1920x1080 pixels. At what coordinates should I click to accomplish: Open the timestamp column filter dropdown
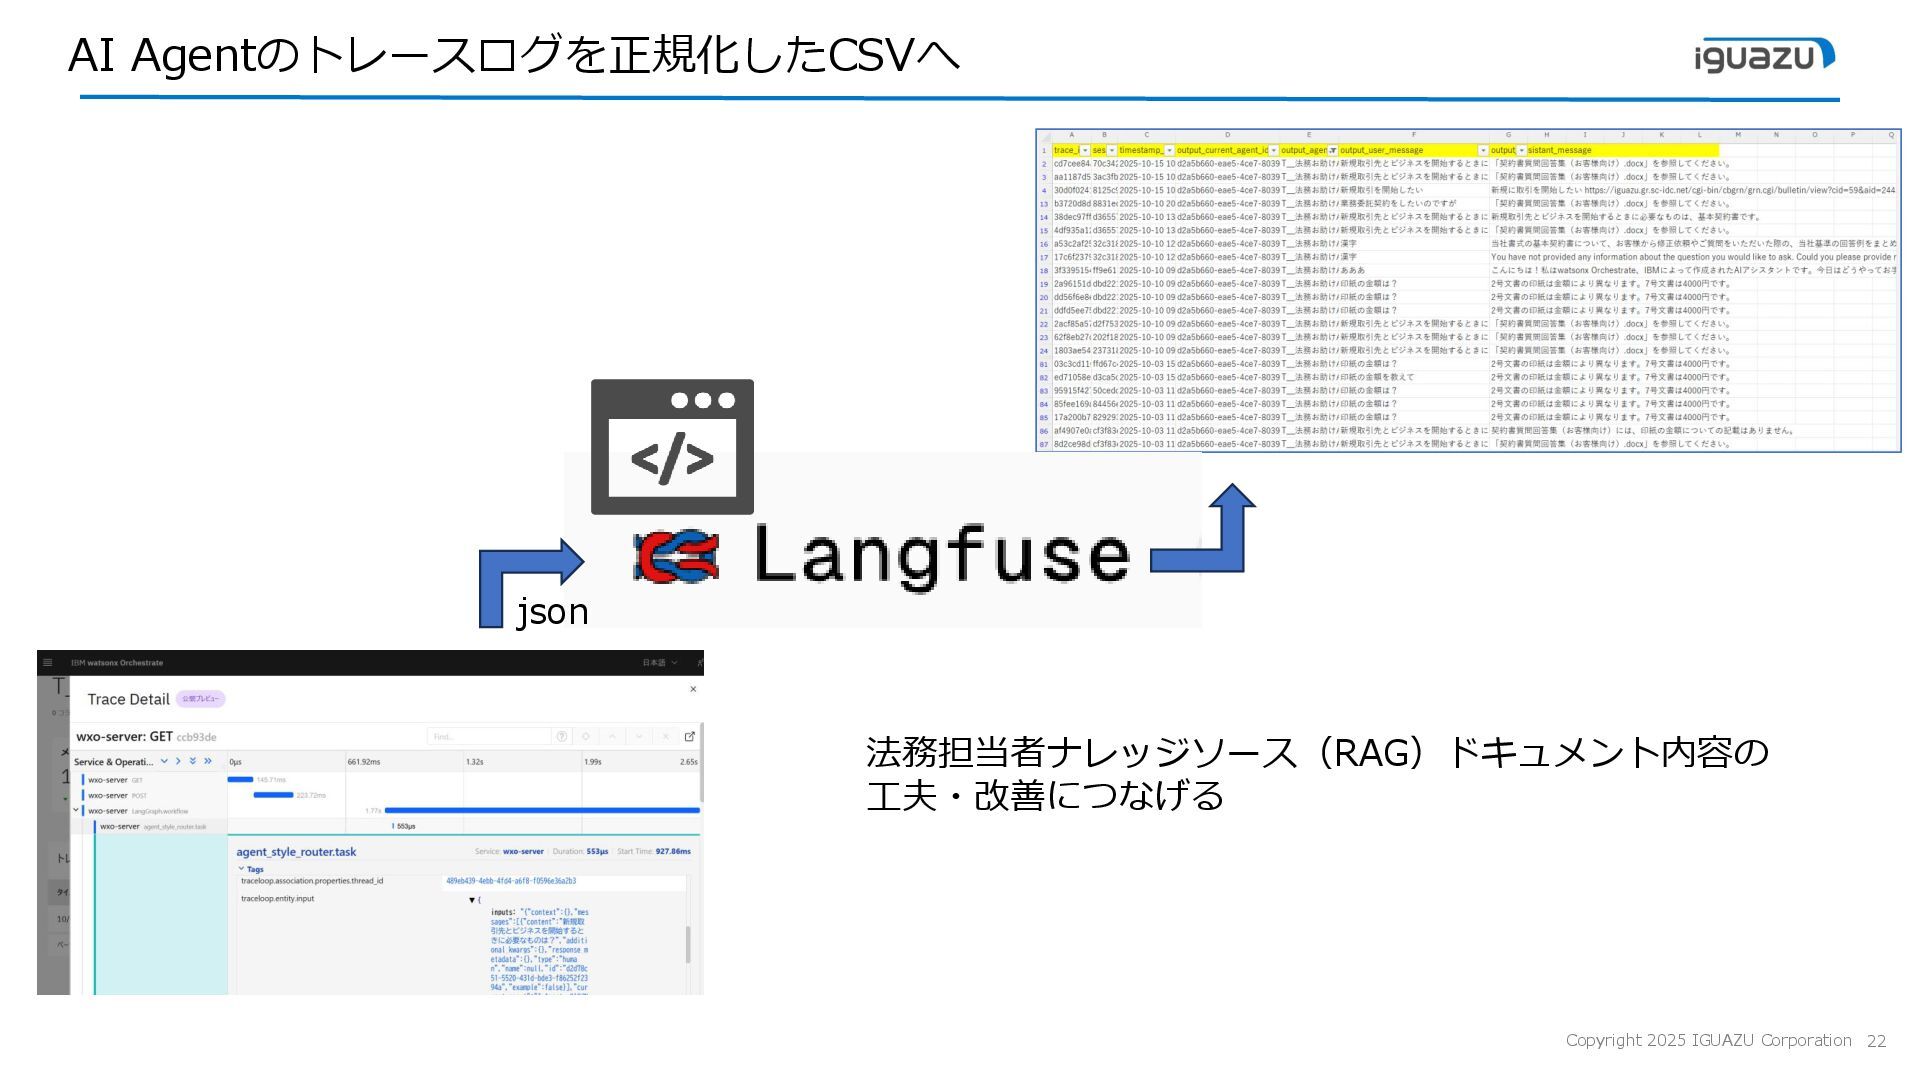click(1170, 150)
